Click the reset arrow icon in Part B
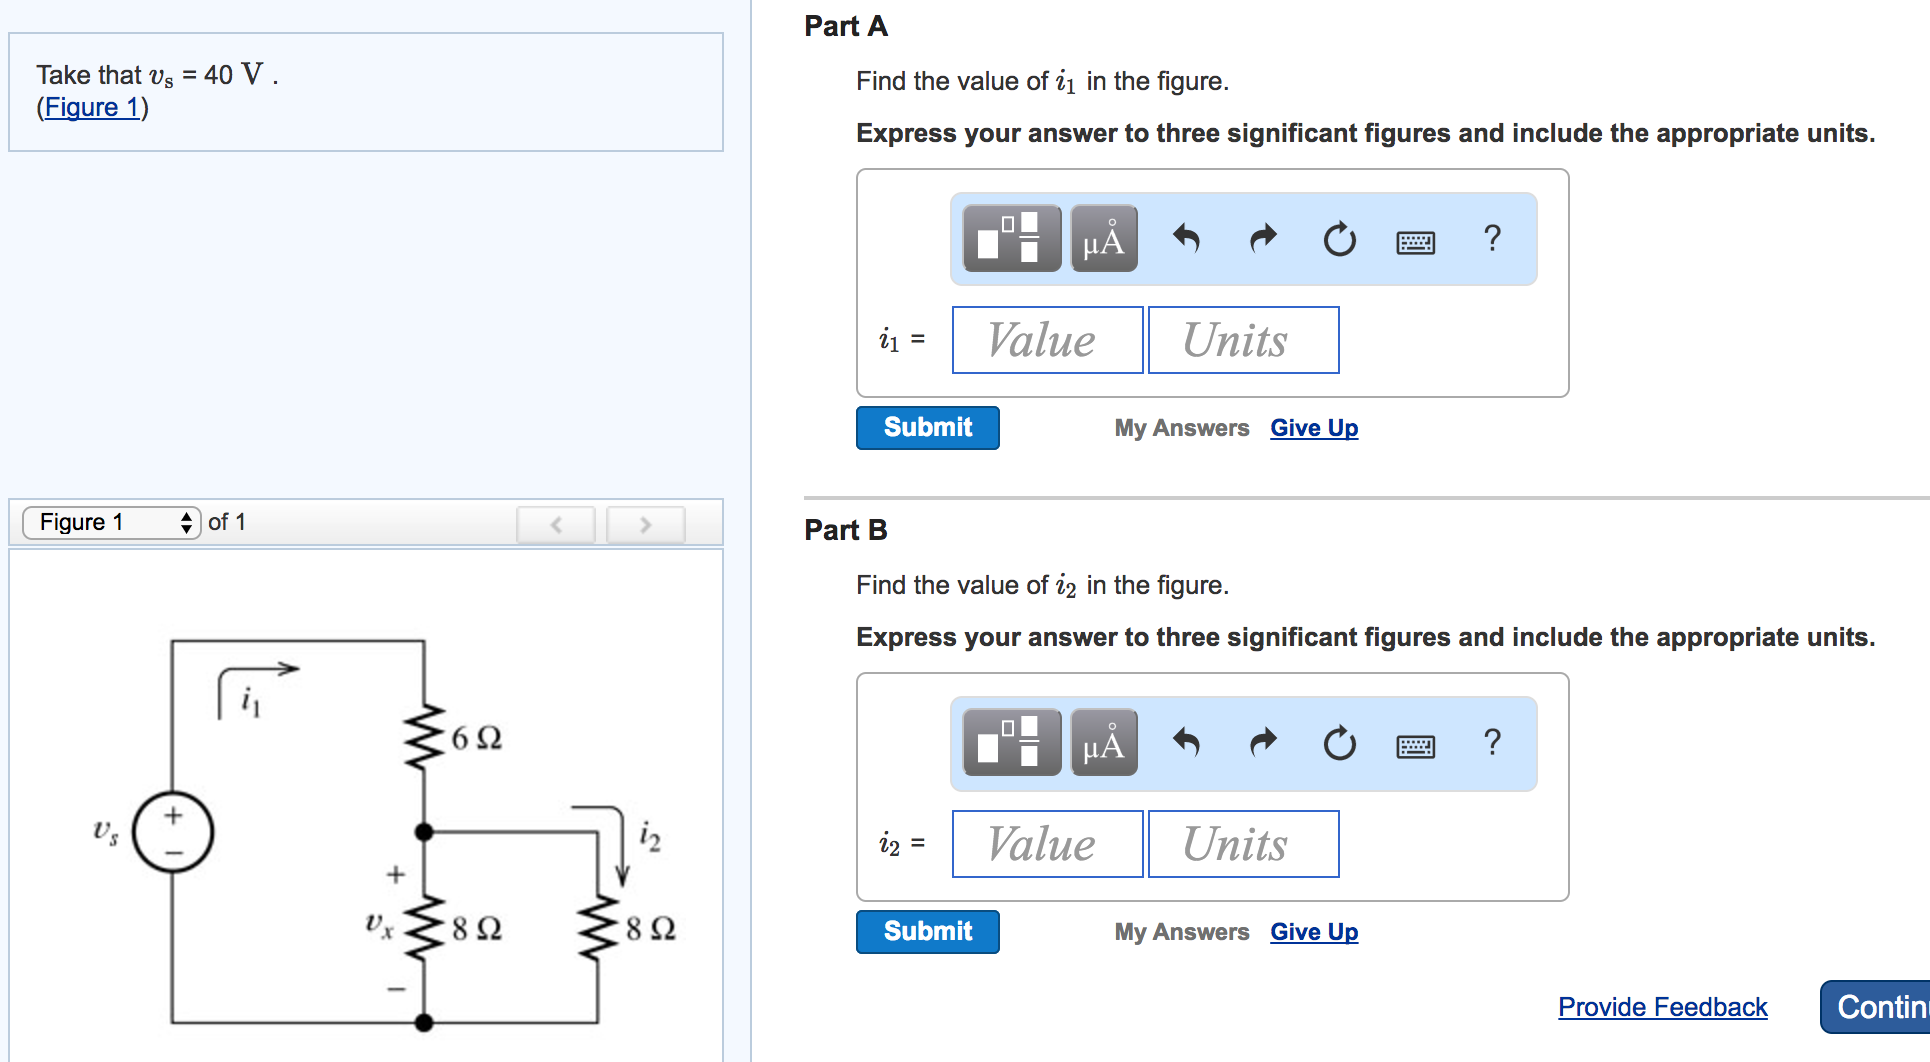 click(1339, 743)
